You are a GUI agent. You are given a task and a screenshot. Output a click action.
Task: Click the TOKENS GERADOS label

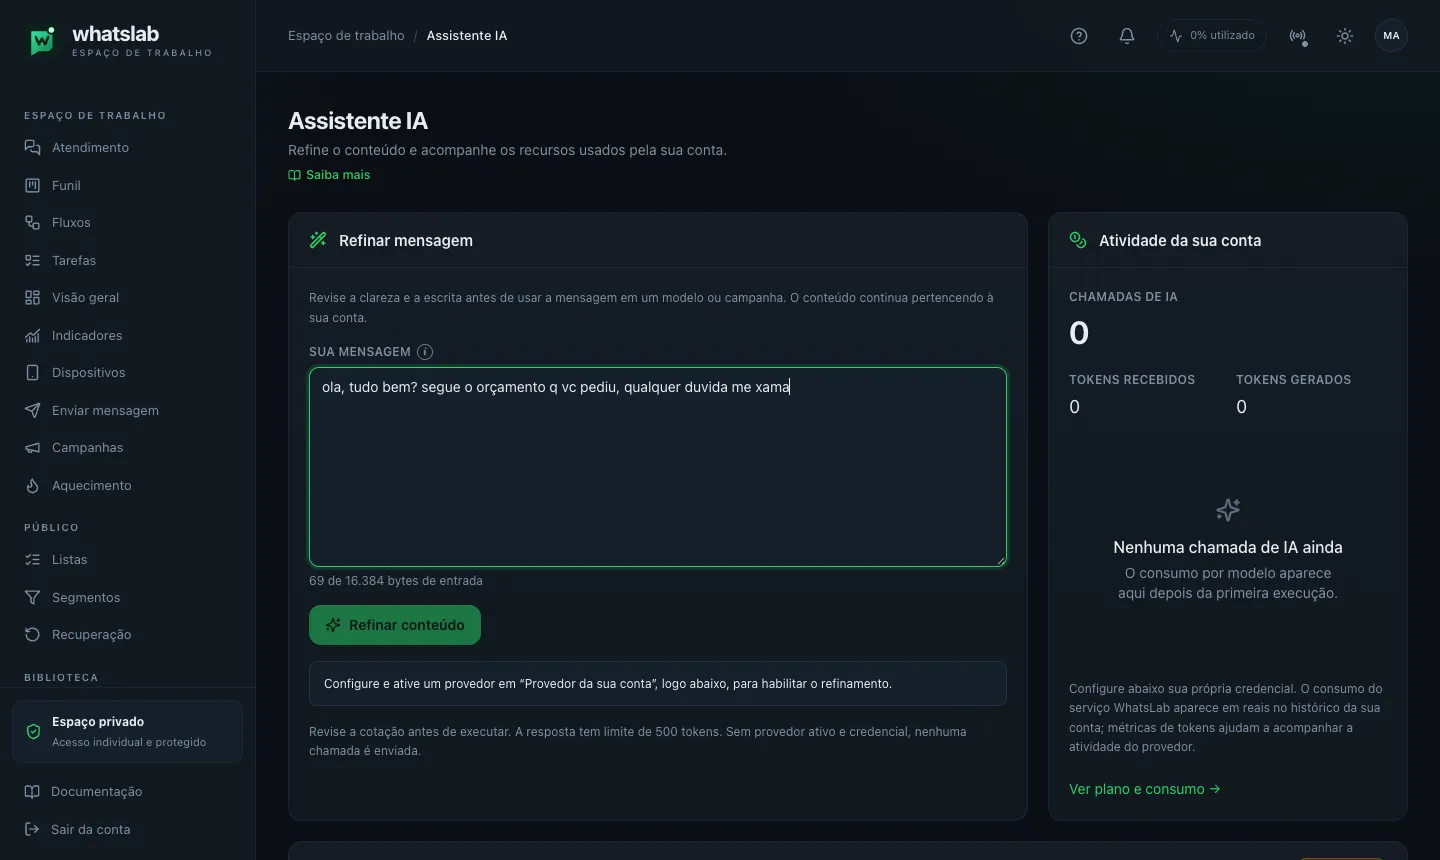click(1293, 380)
